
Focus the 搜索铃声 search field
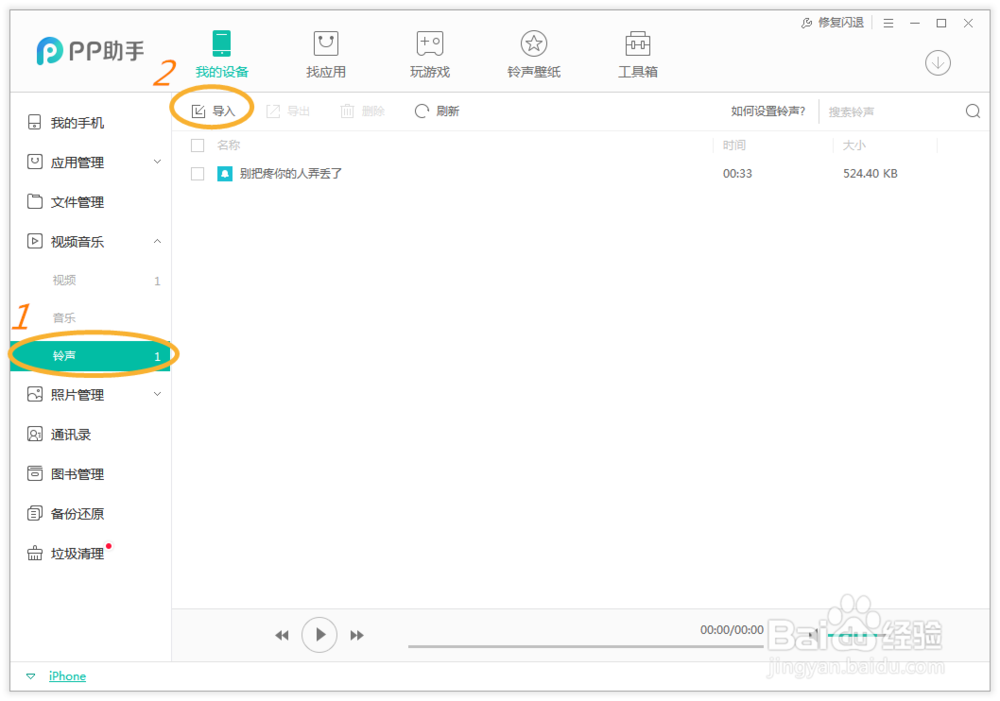pos(893,112)
